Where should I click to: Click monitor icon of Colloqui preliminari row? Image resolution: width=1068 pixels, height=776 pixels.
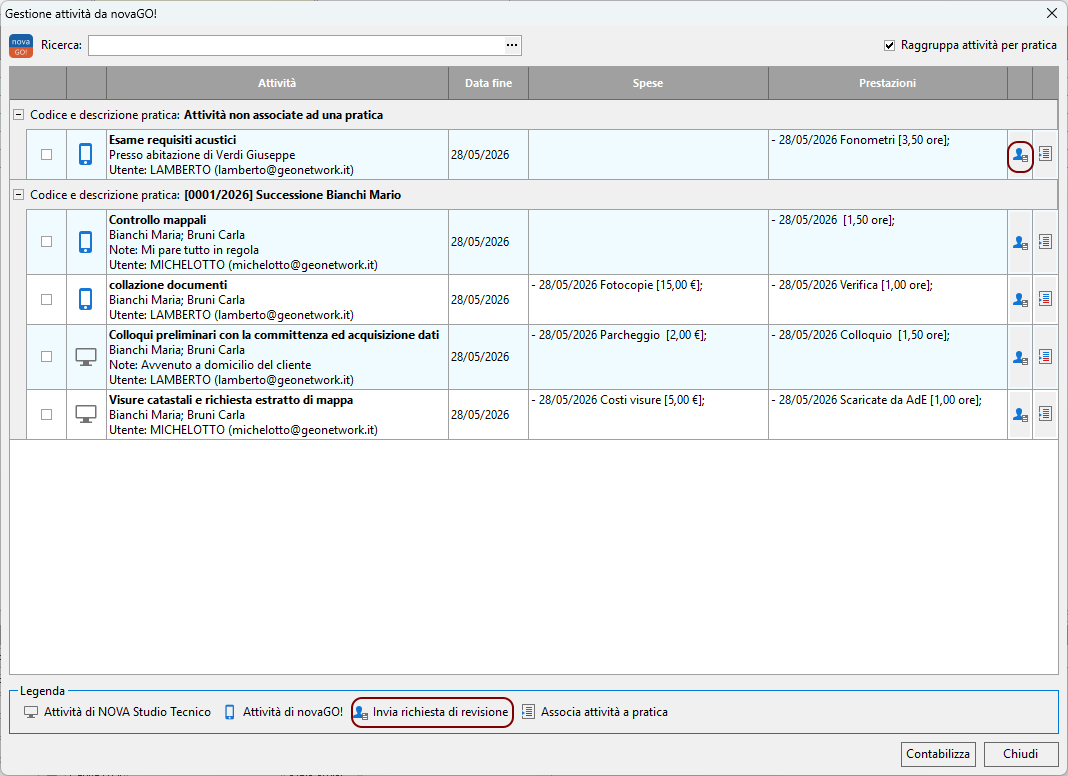[86, 357]
